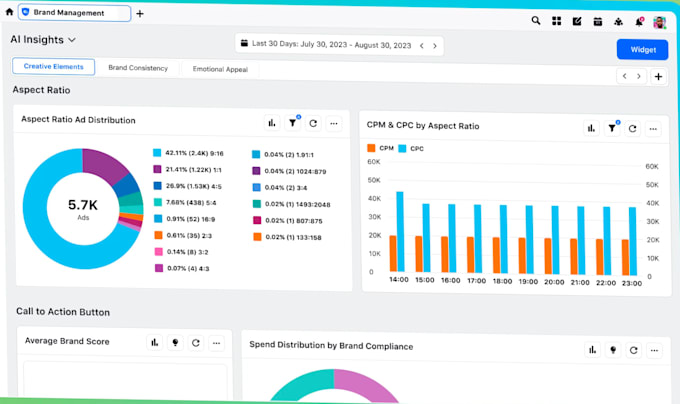Image resolution: width=680 pixels, height=404 pixels.
Task: Switch to the Emotional Appeal tab
Action: tap(220, 69)
